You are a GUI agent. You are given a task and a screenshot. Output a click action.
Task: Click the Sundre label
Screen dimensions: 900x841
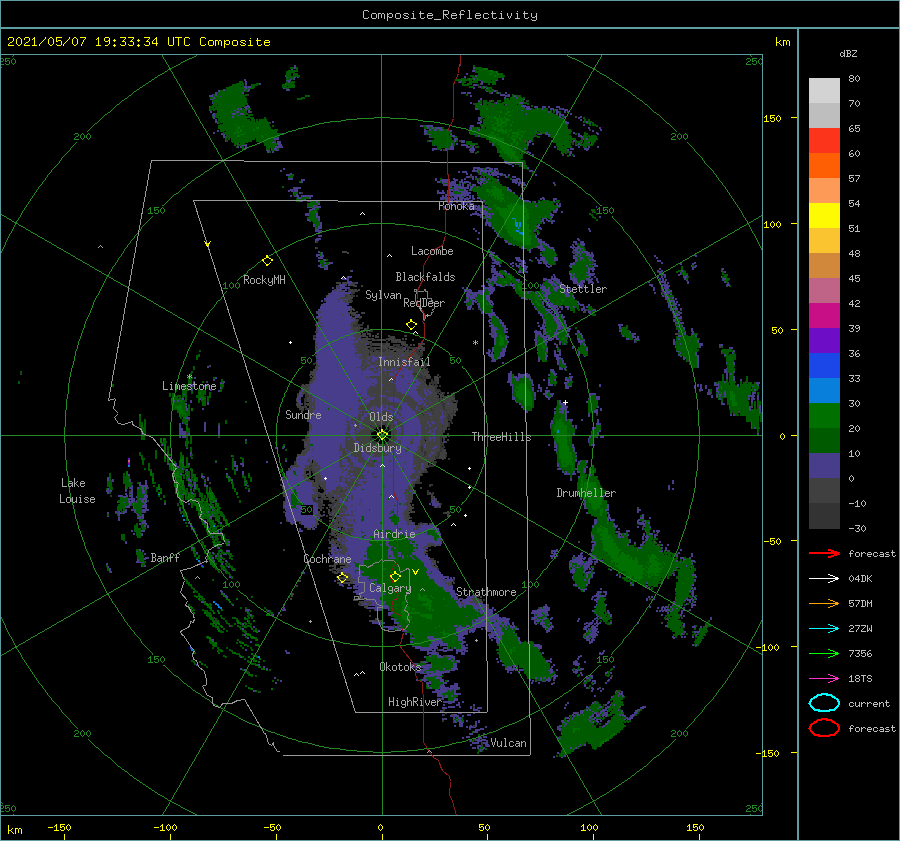(x=303, y=415)
